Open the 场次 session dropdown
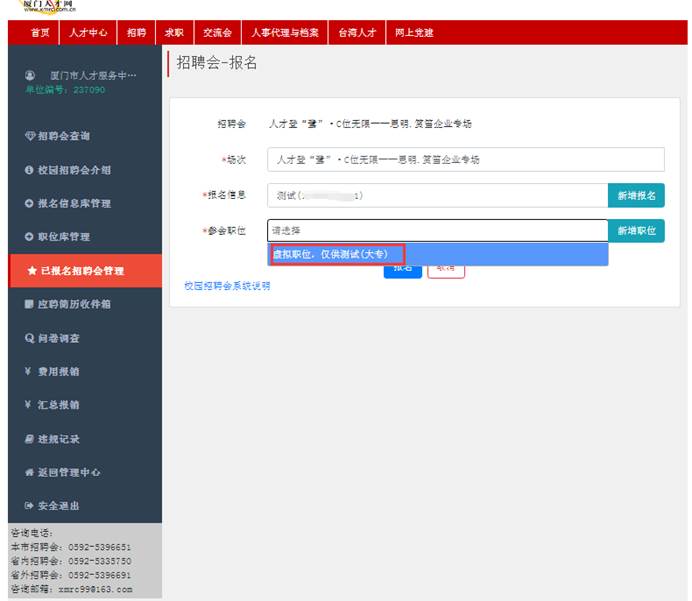The image size is (692, 601). tap(465, 160)
